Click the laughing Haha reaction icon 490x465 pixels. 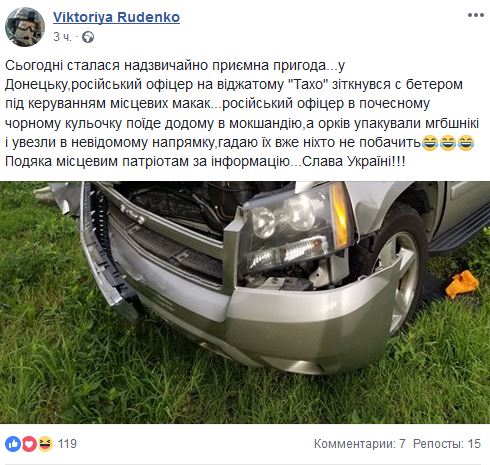(x=45, y=444)
